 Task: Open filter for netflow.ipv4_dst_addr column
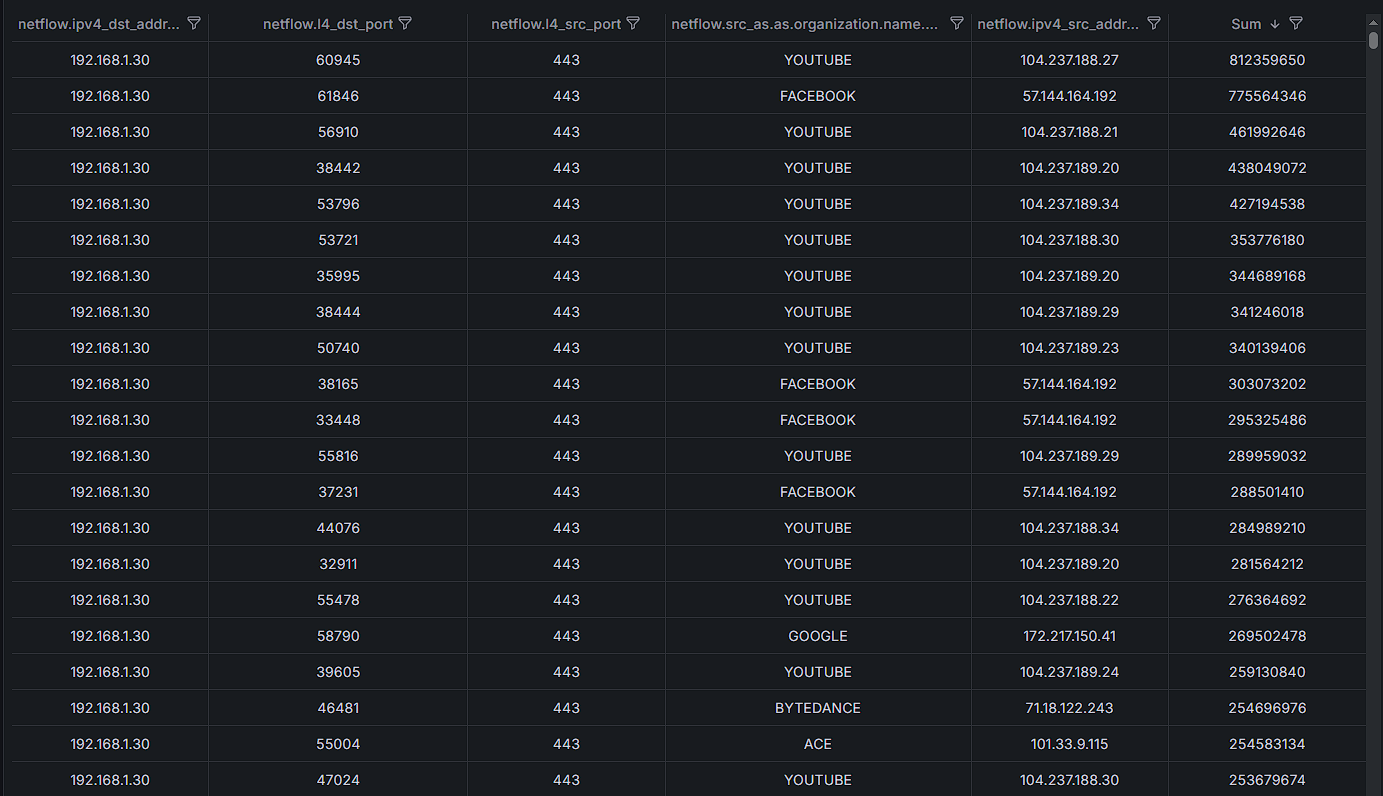click(194, 23)
